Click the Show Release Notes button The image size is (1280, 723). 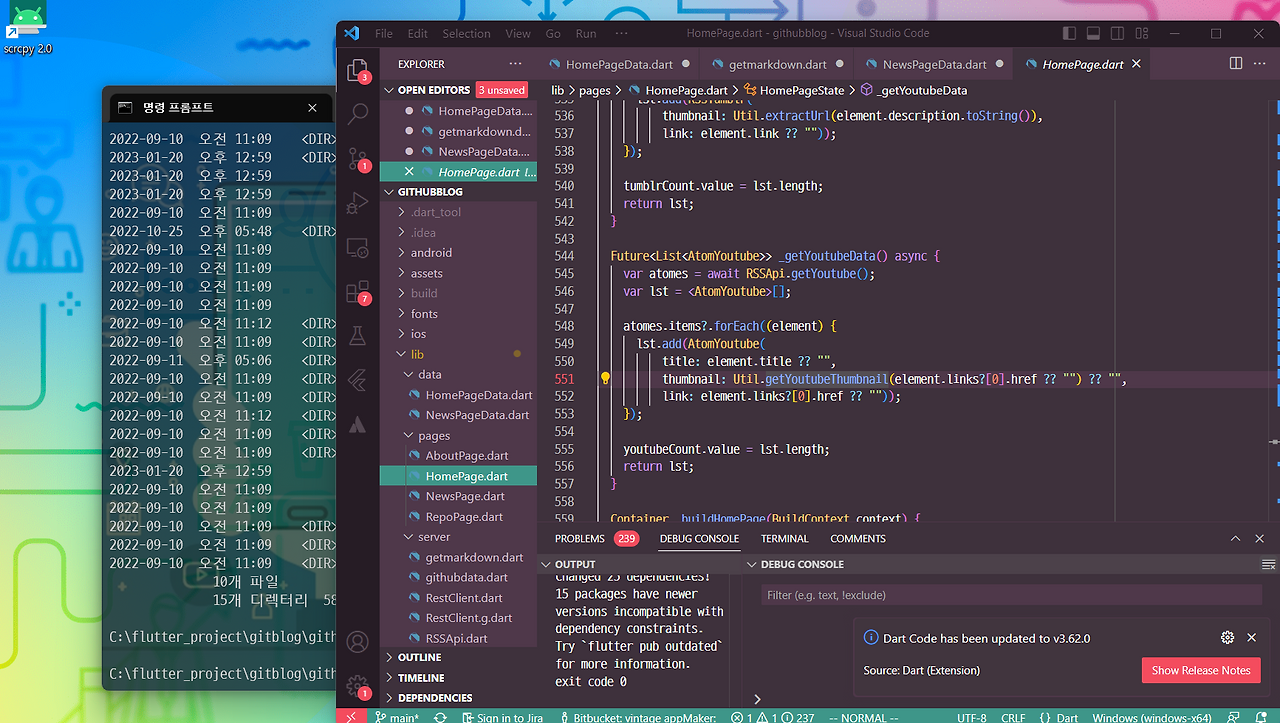click(x=1201, y=670)
